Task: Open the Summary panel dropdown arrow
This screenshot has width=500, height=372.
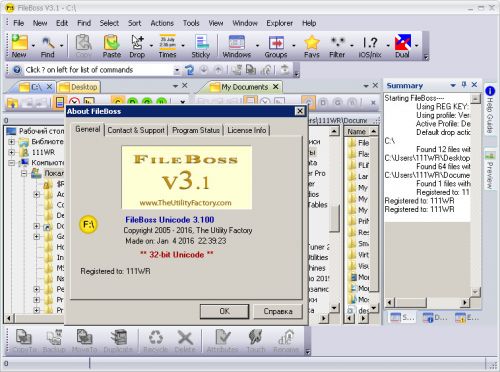Action: (453, 85)
